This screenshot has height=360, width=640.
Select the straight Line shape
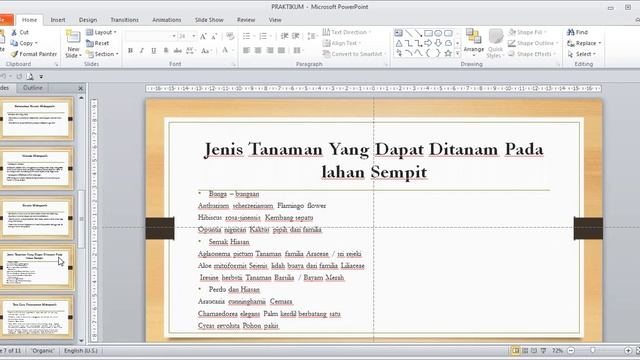click(409, 33)
